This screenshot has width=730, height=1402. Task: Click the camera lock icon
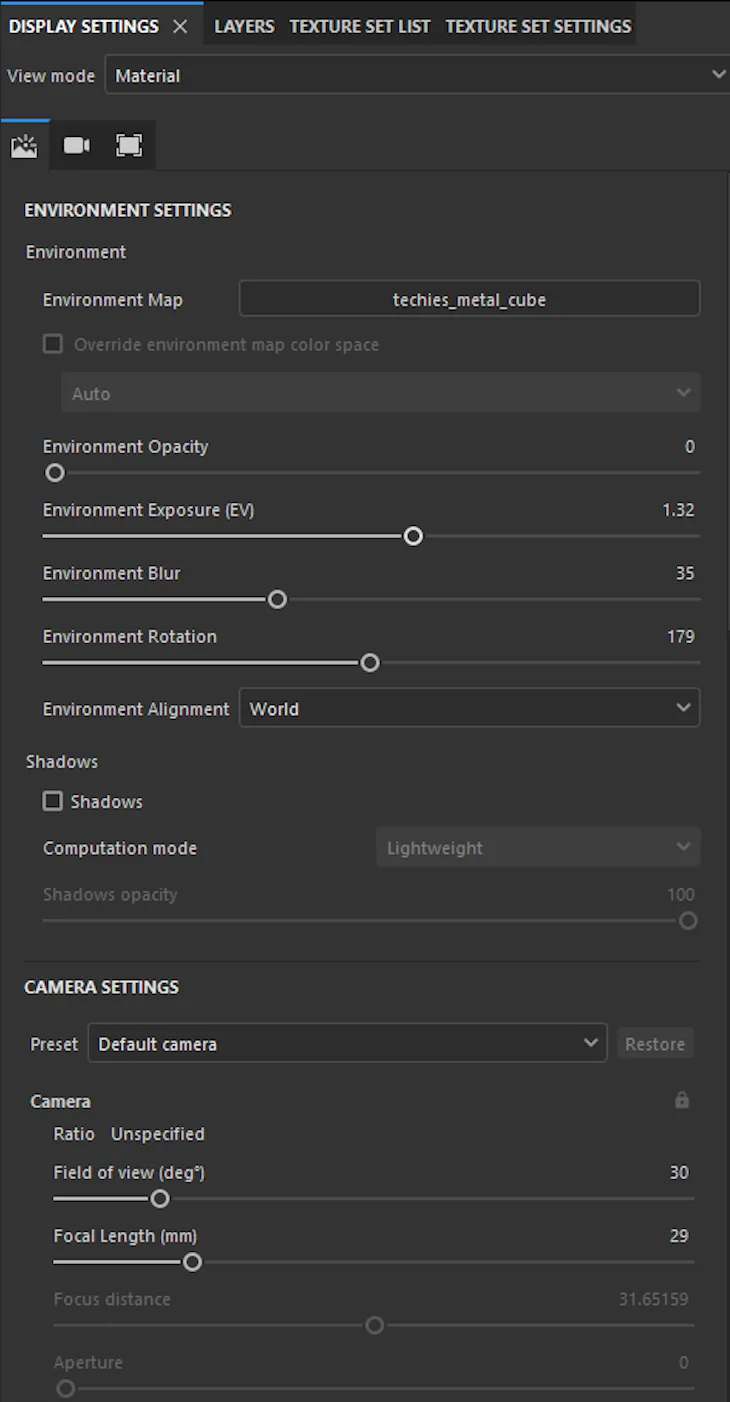(682, 1100)
